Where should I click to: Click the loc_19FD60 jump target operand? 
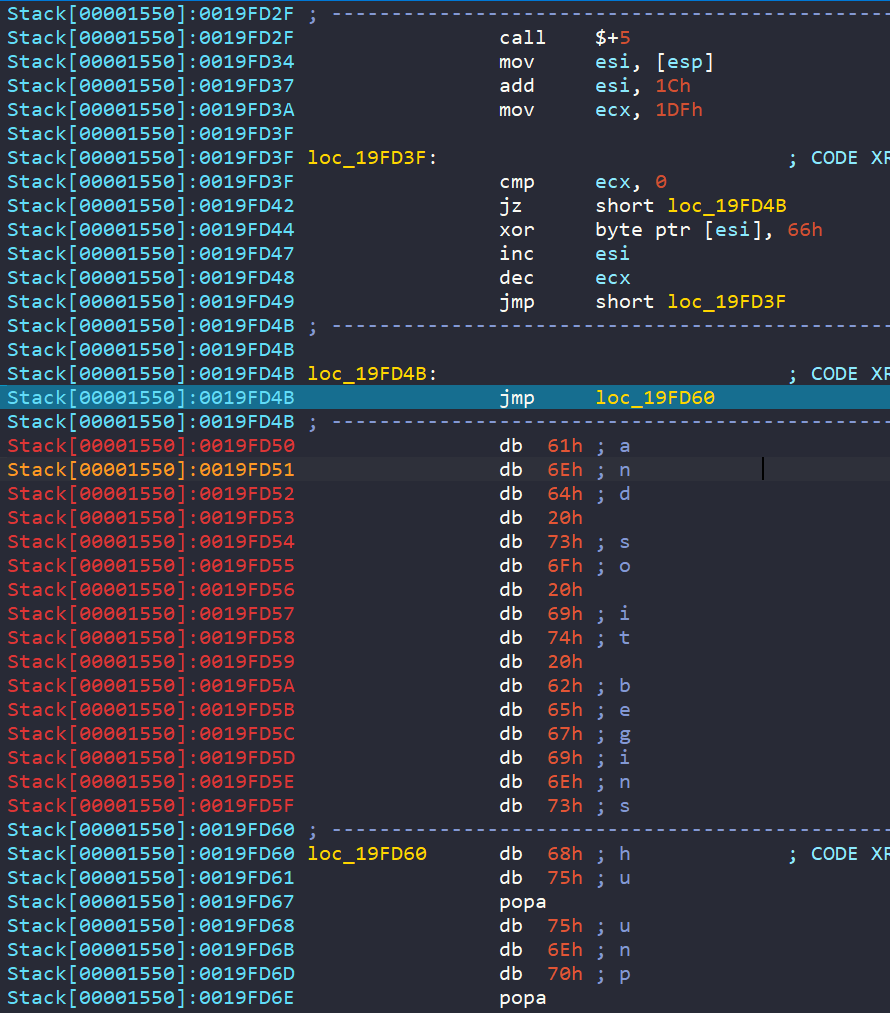(x=654, y=397)
